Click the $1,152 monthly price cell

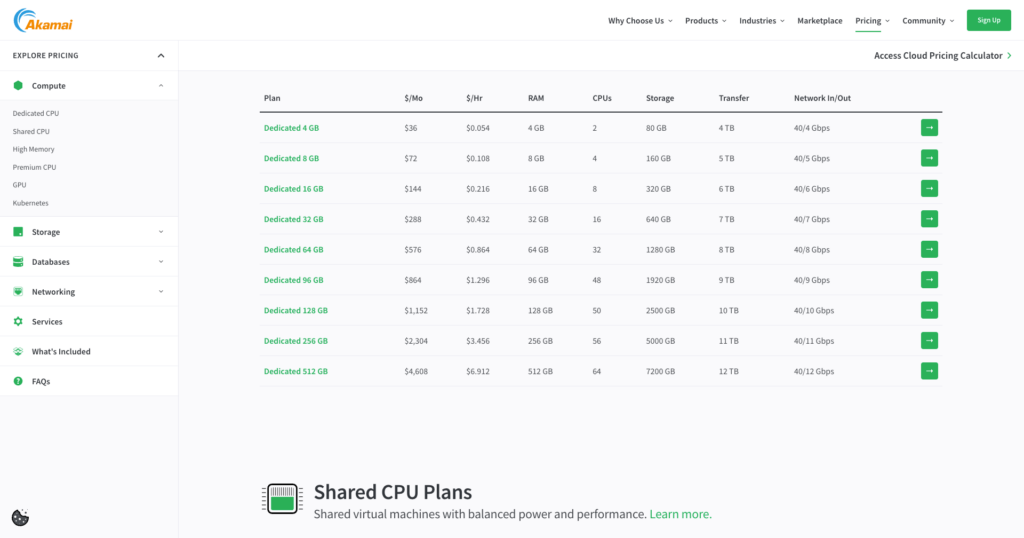[x=416, y=310]
